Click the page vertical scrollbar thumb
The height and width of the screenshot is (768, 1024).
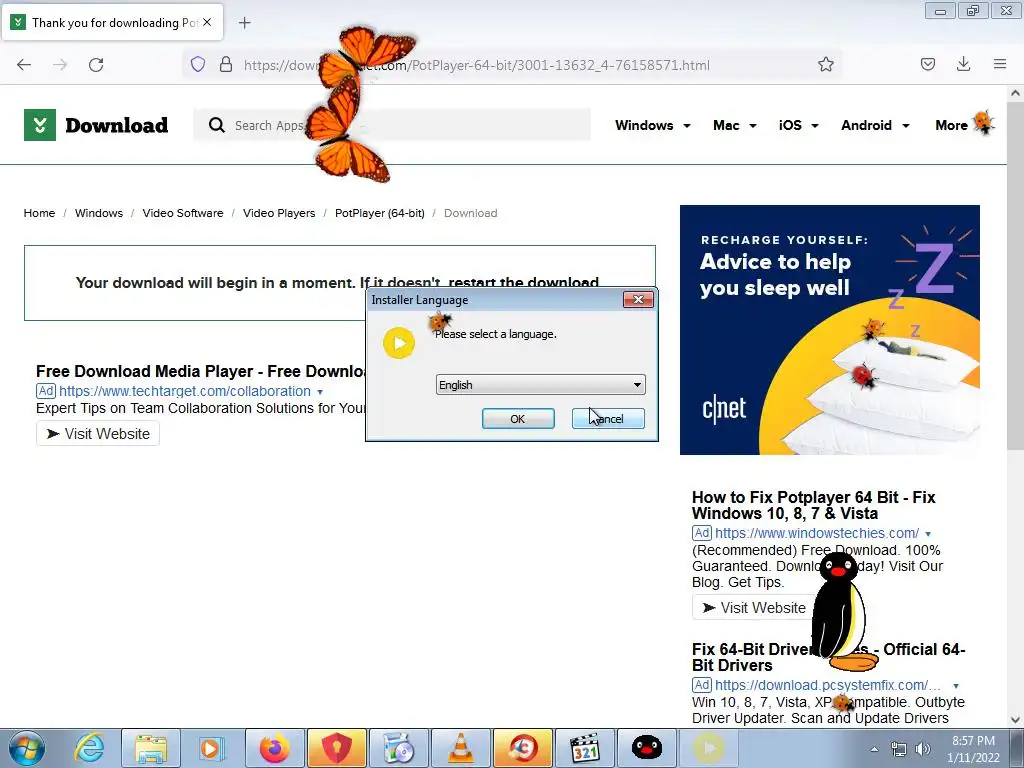click(x=1015, y=274)
